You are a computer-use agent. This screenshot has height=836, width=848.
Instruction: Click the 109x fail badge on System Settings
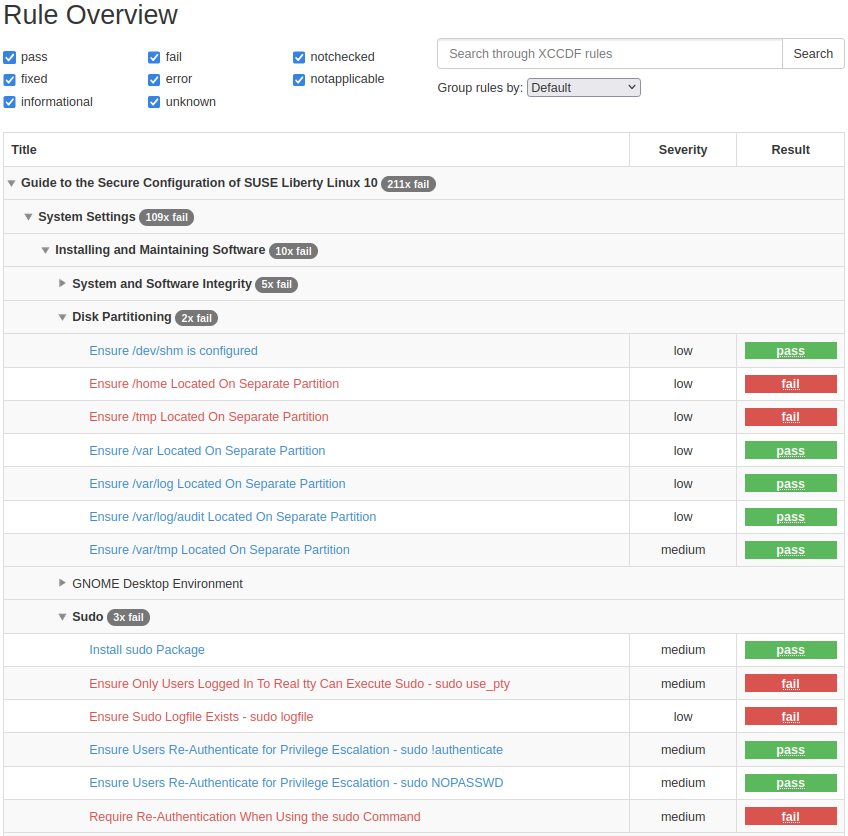pyautogui.click(x=166, y=217)
